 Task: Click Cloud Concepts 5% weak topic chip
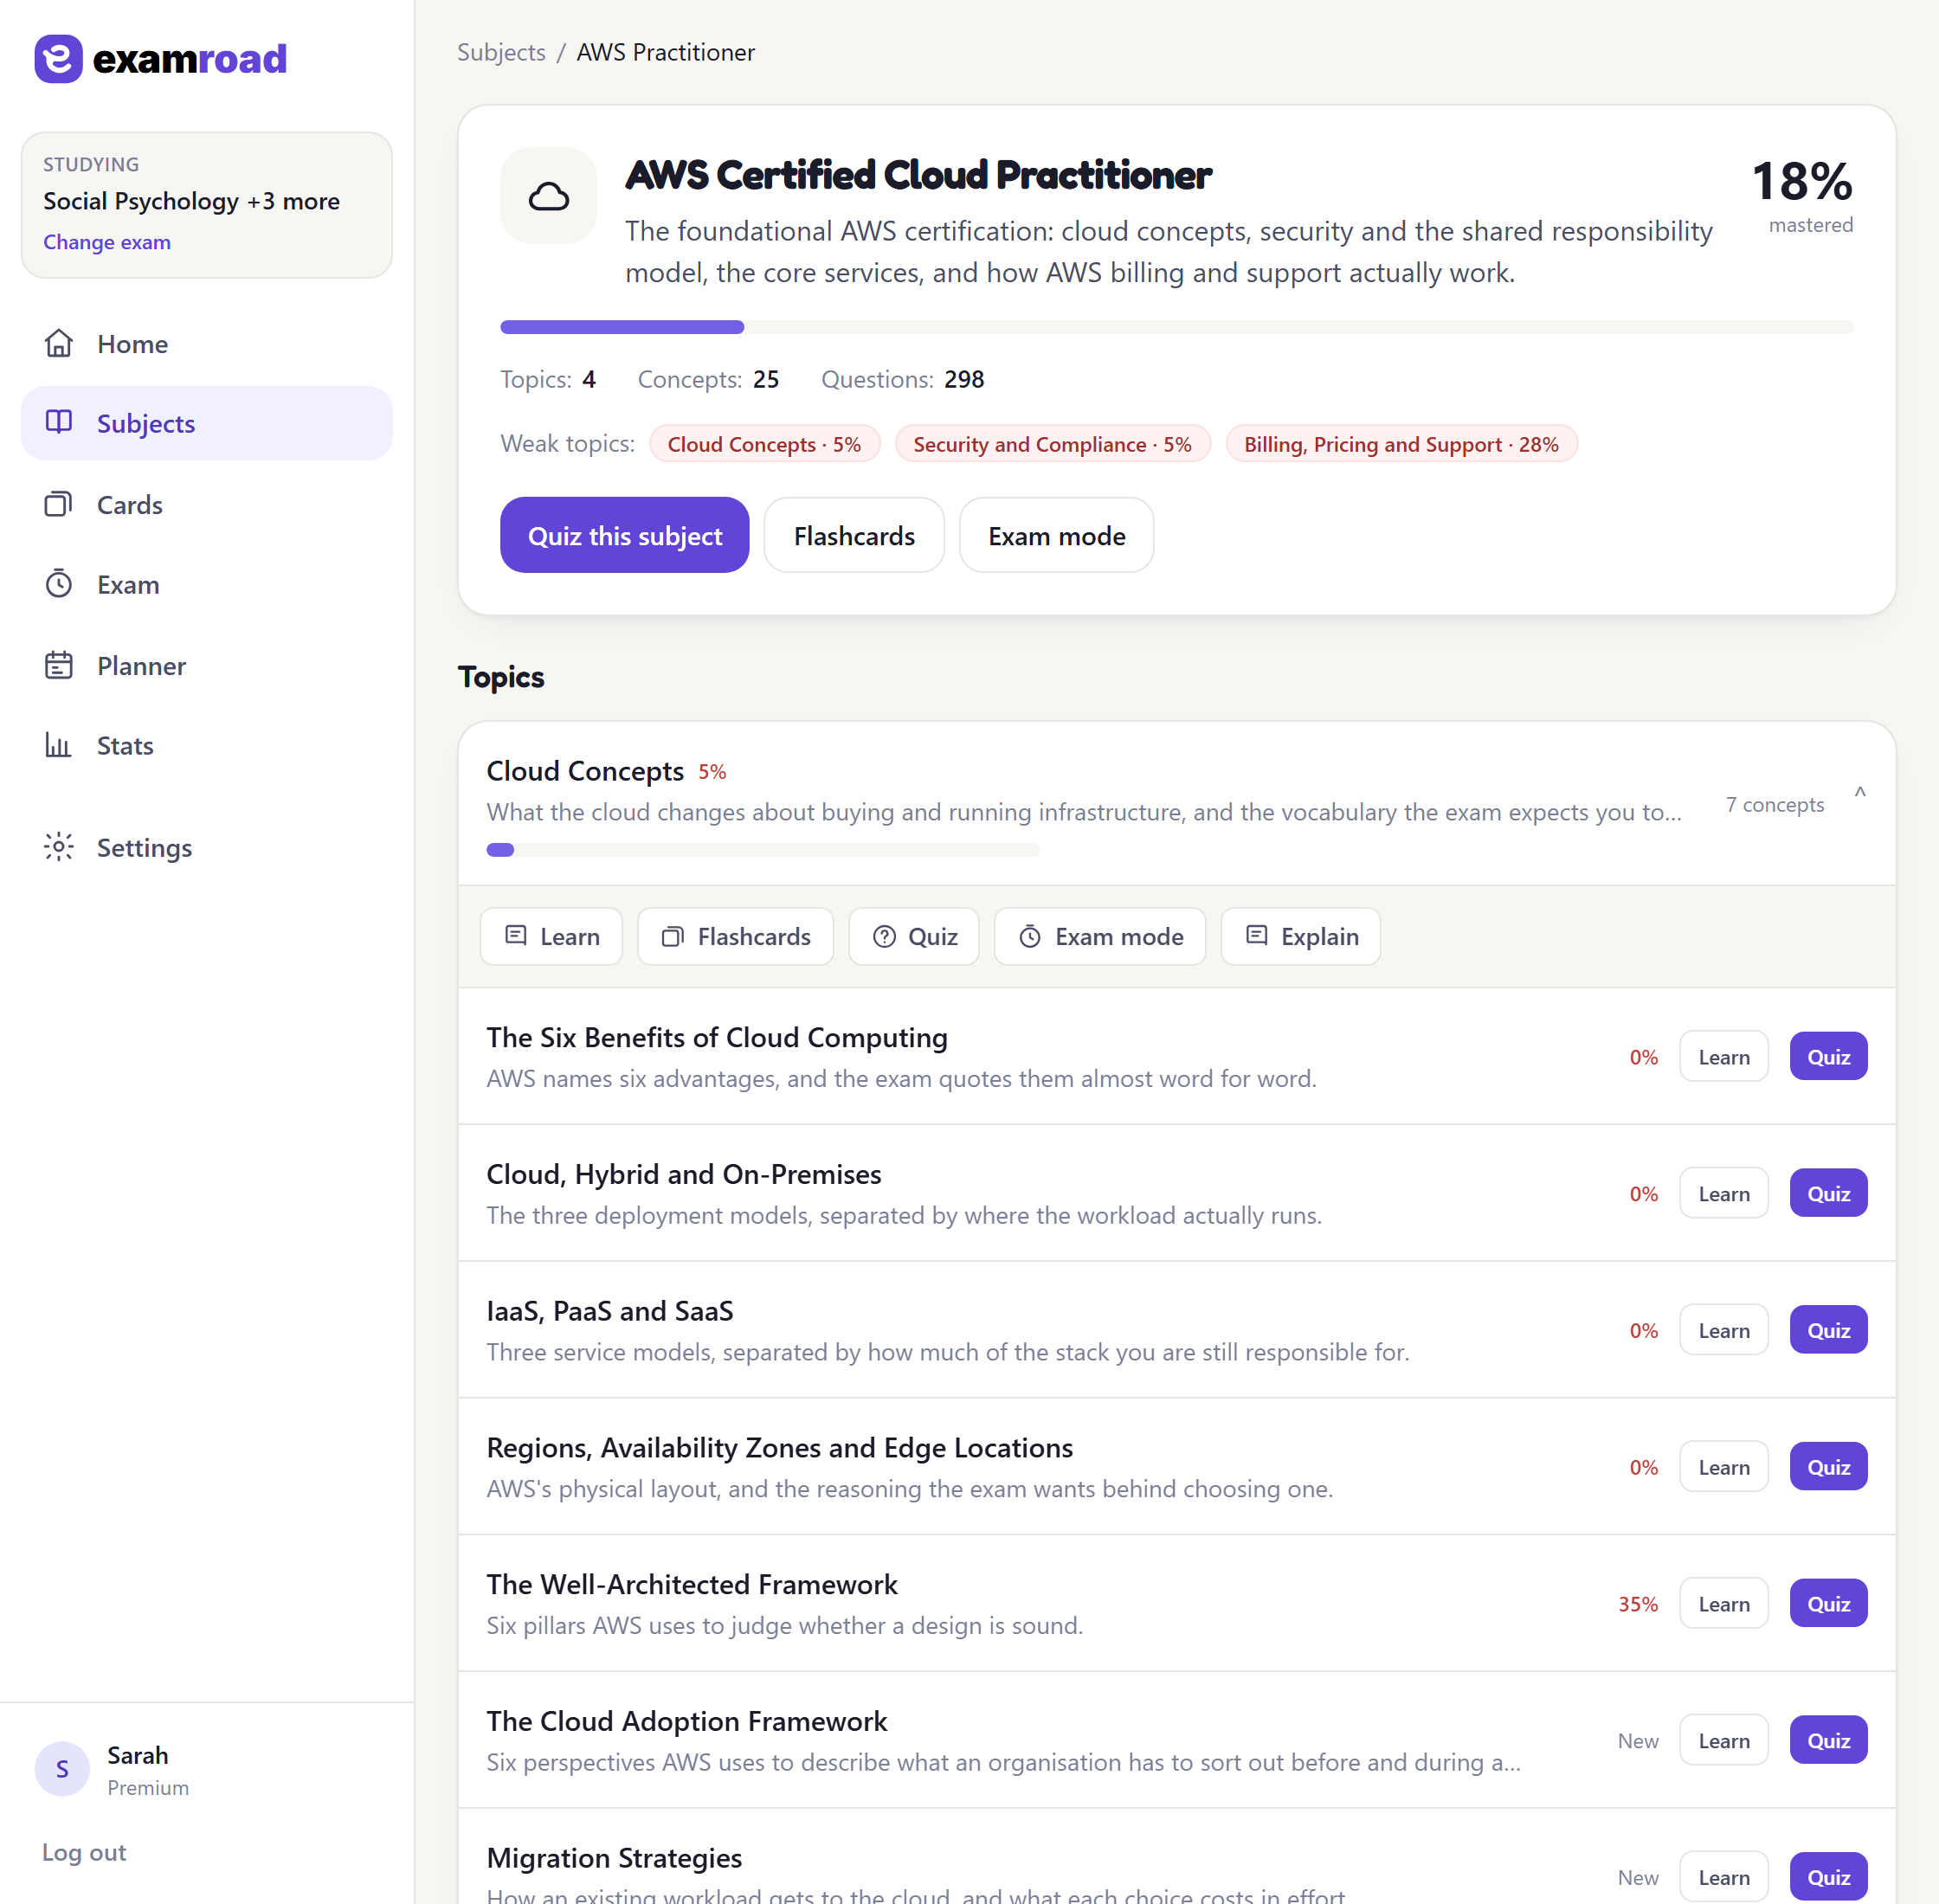[x=765, y=444]
